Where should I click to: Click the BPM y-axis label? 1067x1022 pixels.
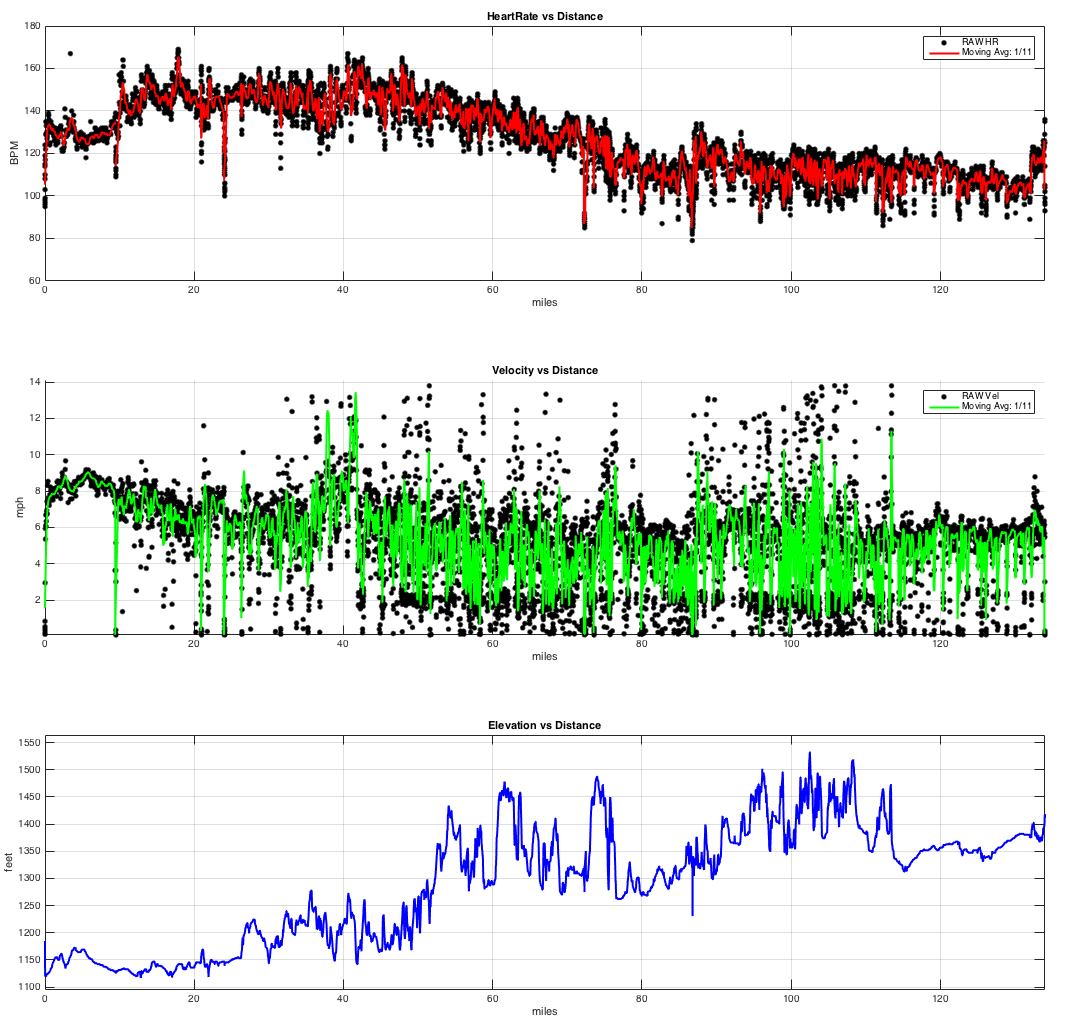[x=14, y=154]
